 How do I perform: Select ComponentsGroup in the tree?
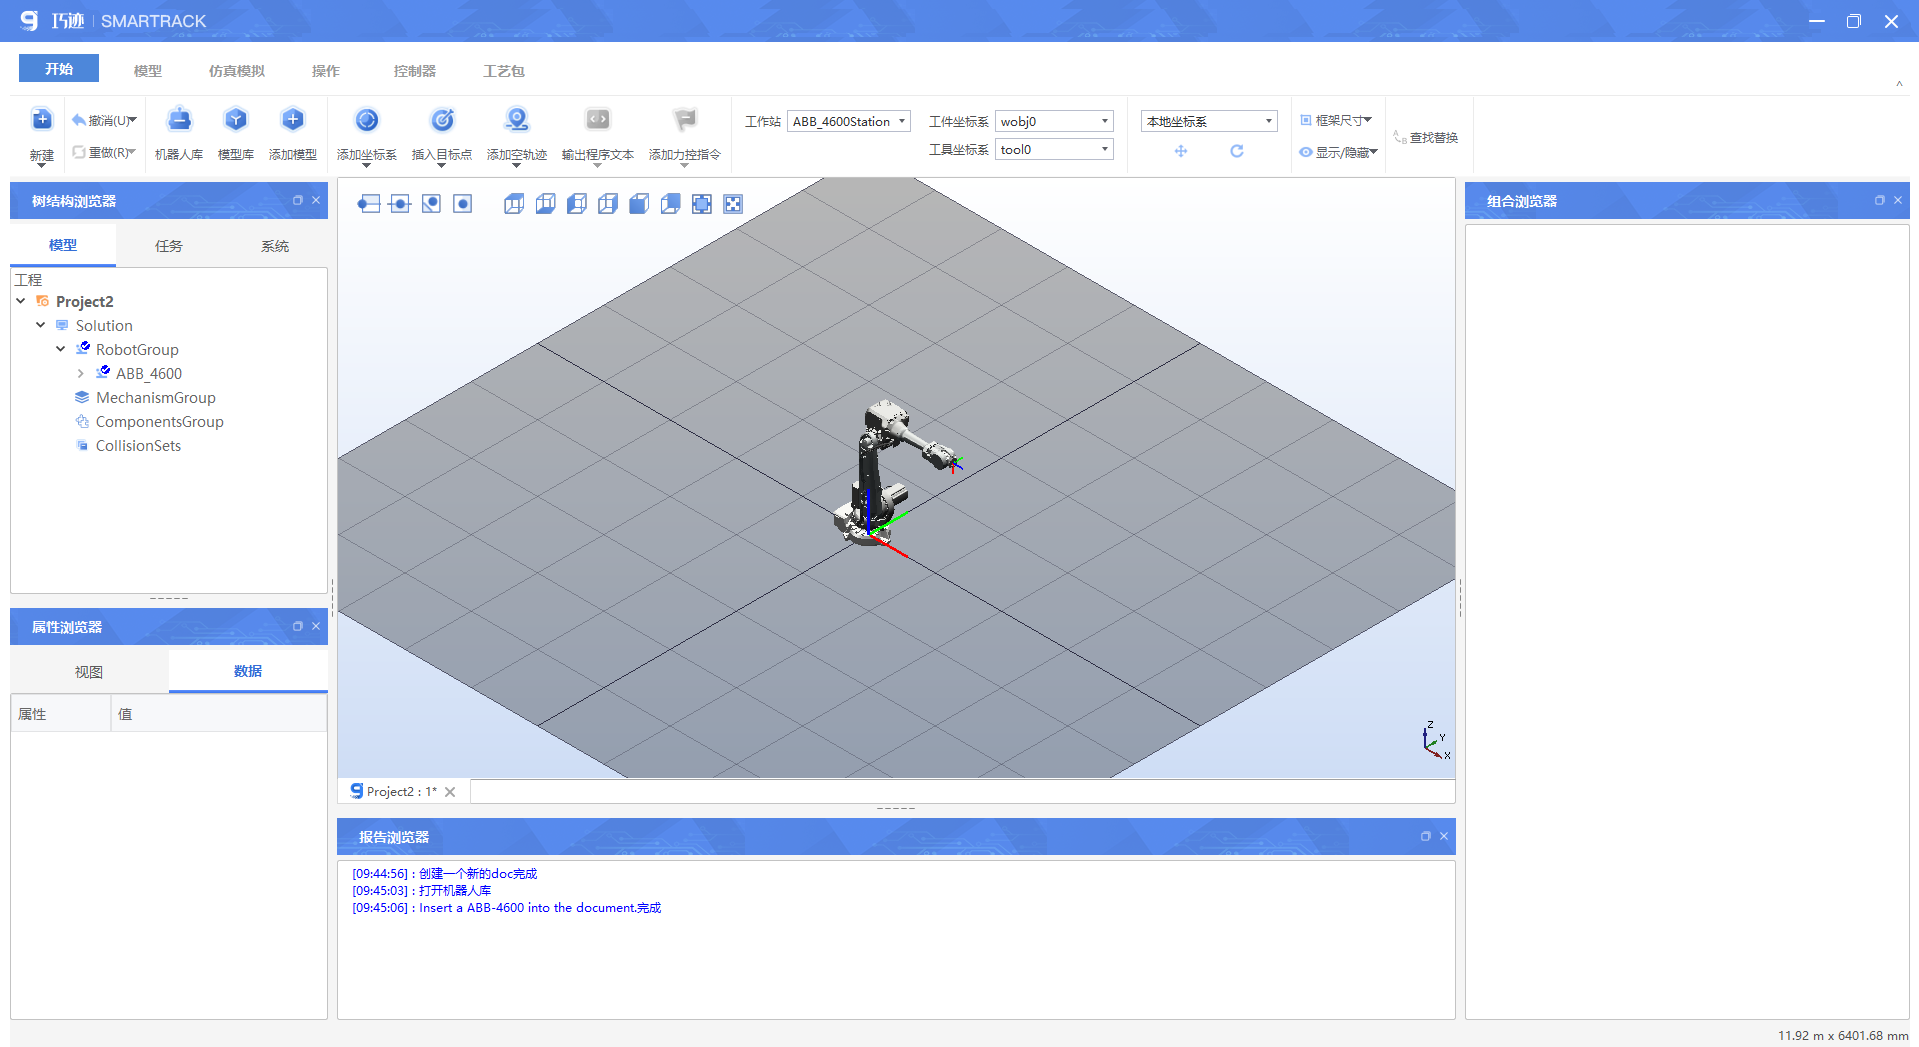click(159, 421)
